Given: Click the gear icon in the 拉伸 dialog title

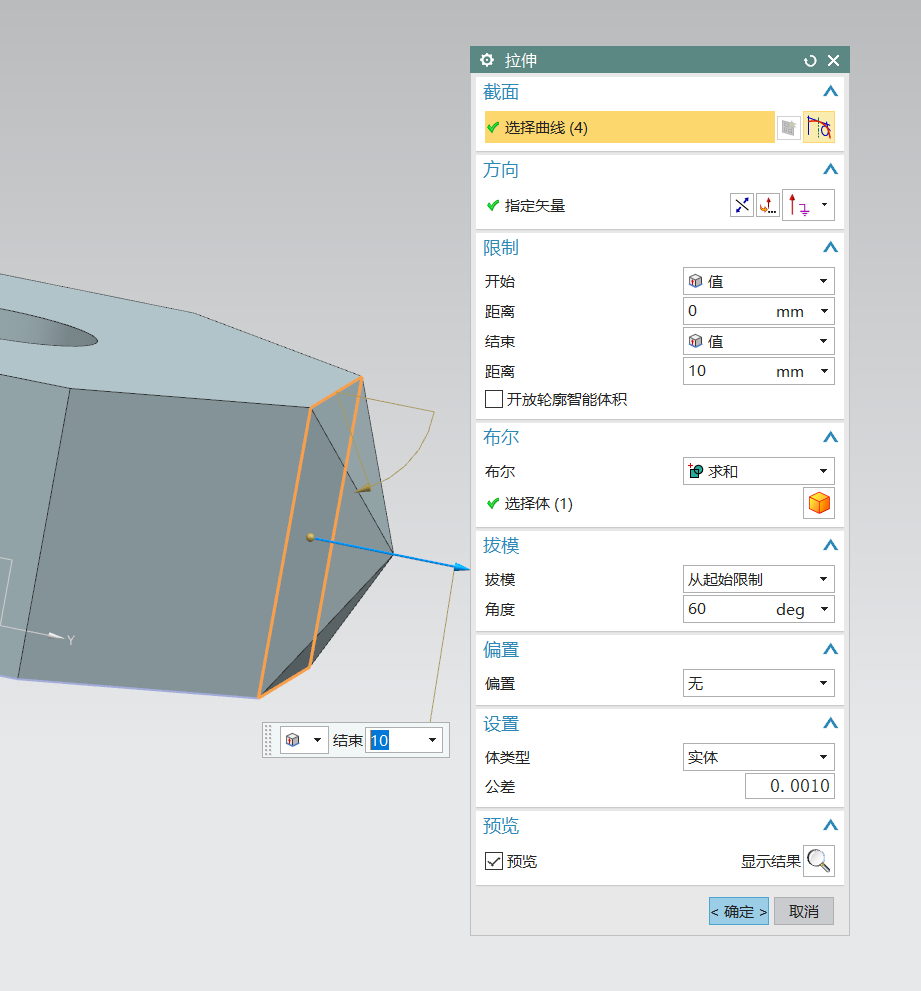Looking at the screenshot, I should pos(487,60).
